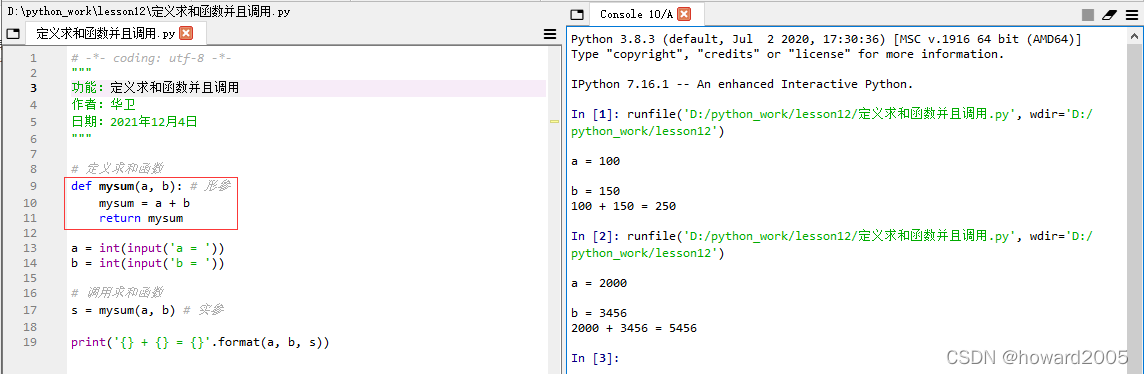Image resolution: width=1144 pixels, height=374 pixels.
Task: Close the 定义求和函数并且调用.py editor tab
Action: [x=186, y=34]
